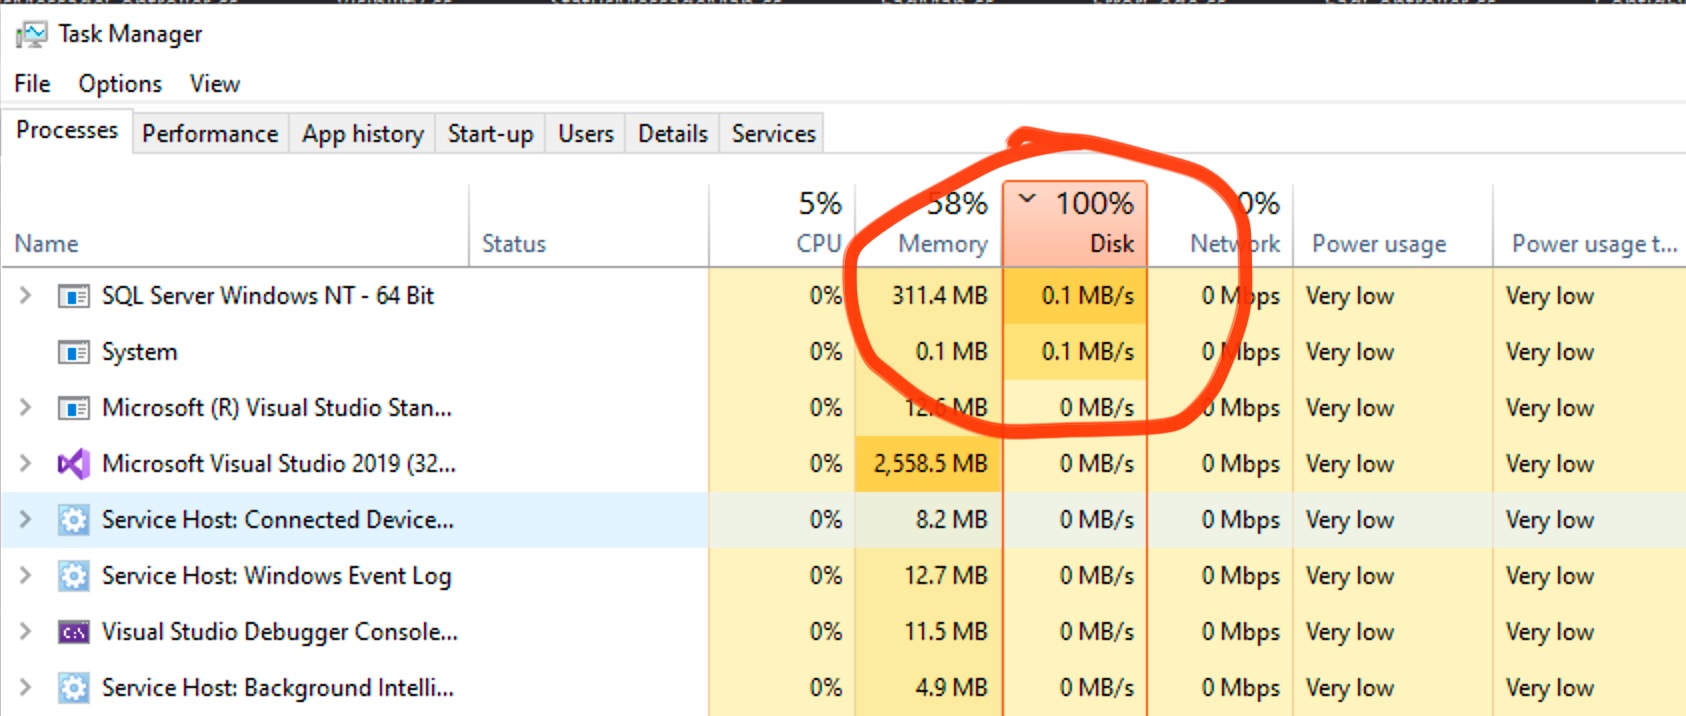
Task: Select the Processes tab
Action: pos(67,131)
